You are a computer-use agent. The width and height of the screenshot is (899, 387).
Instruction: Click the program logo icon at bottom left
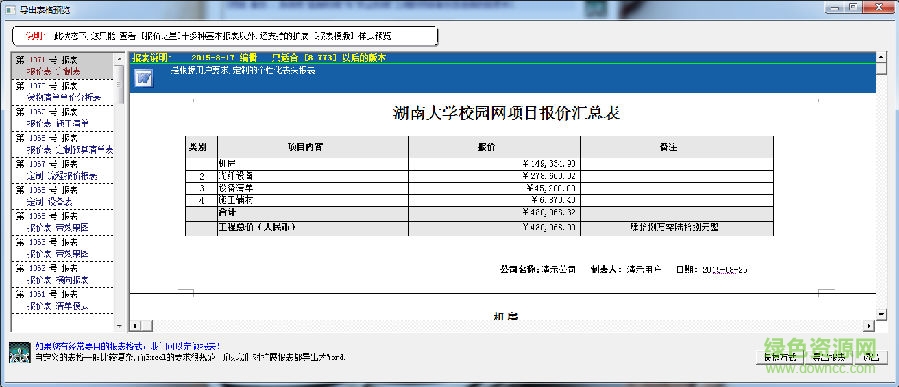[x=19, y=352]
